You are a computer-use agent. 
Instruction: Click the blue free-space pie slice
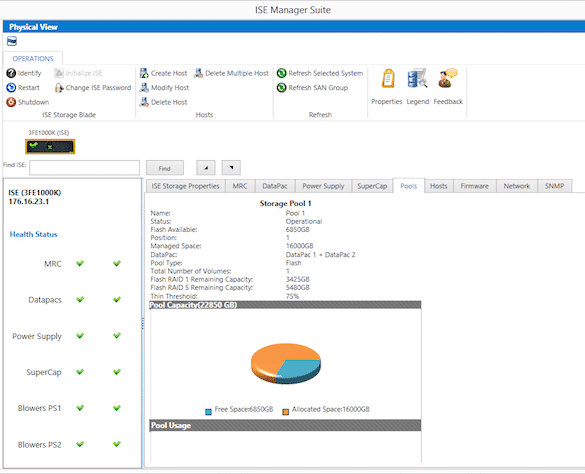[300, 369]
